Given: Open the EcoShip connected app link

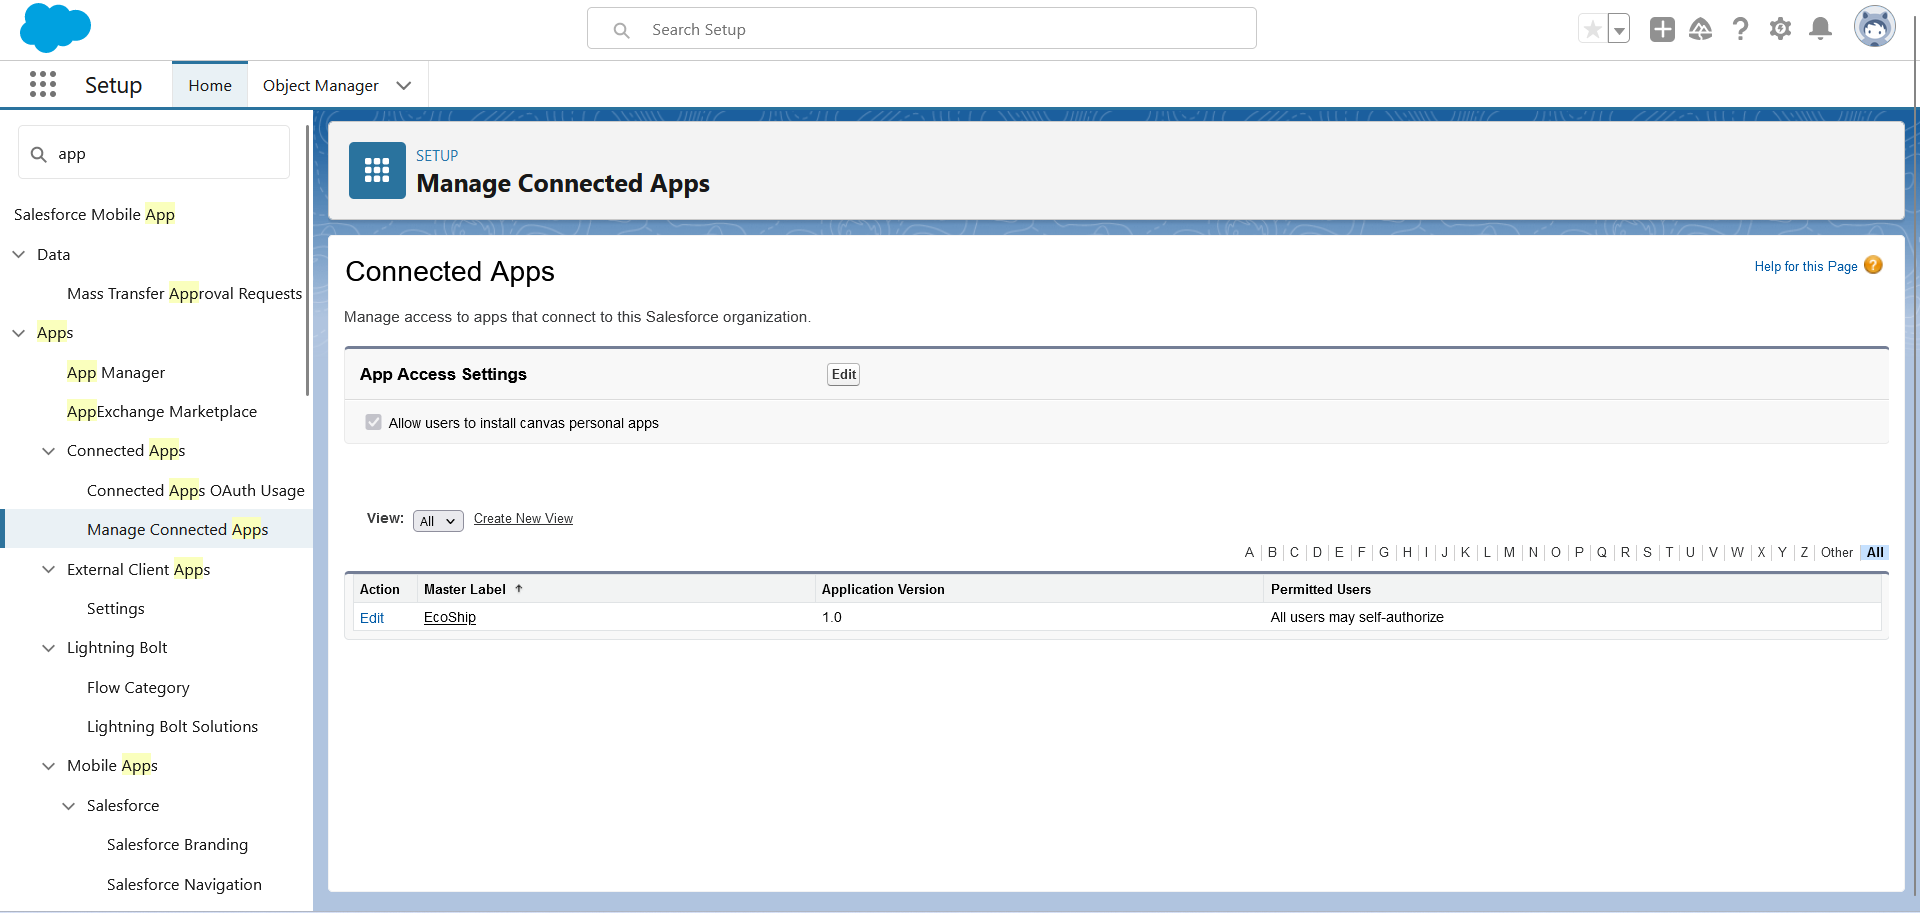Looking at the screenshot, I should point(450,618).
